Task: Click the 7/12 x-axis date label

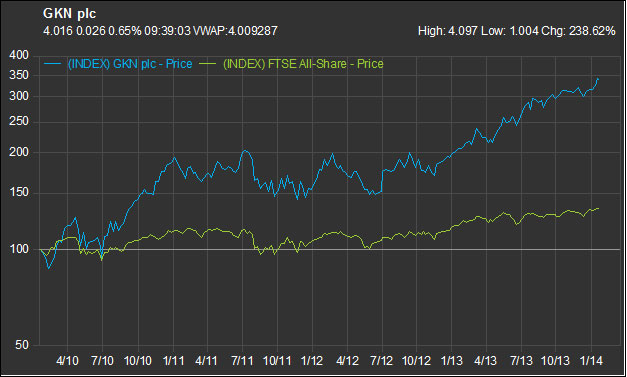Action: tap(381, 361)
